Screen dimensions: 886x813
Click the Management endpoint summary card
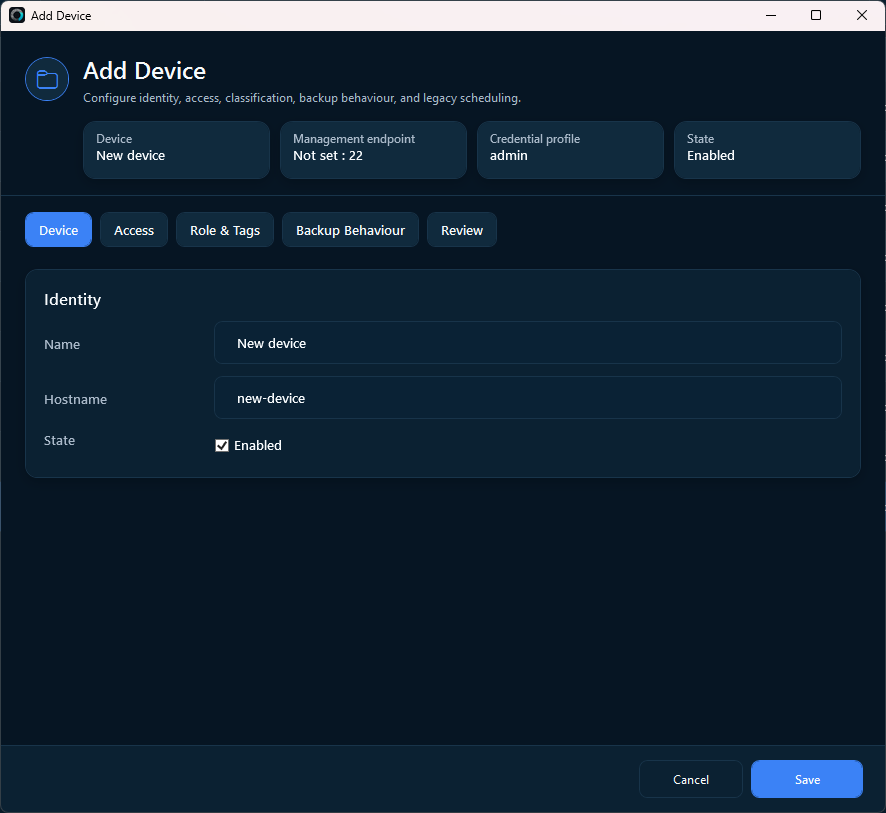(373, 150)
